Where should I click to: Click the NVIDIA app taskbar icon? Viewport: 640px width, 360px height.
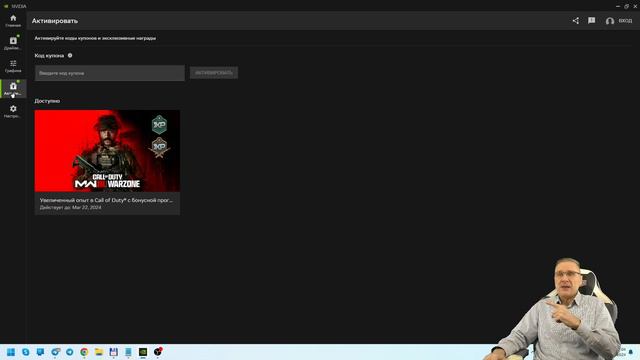point(143,352)
